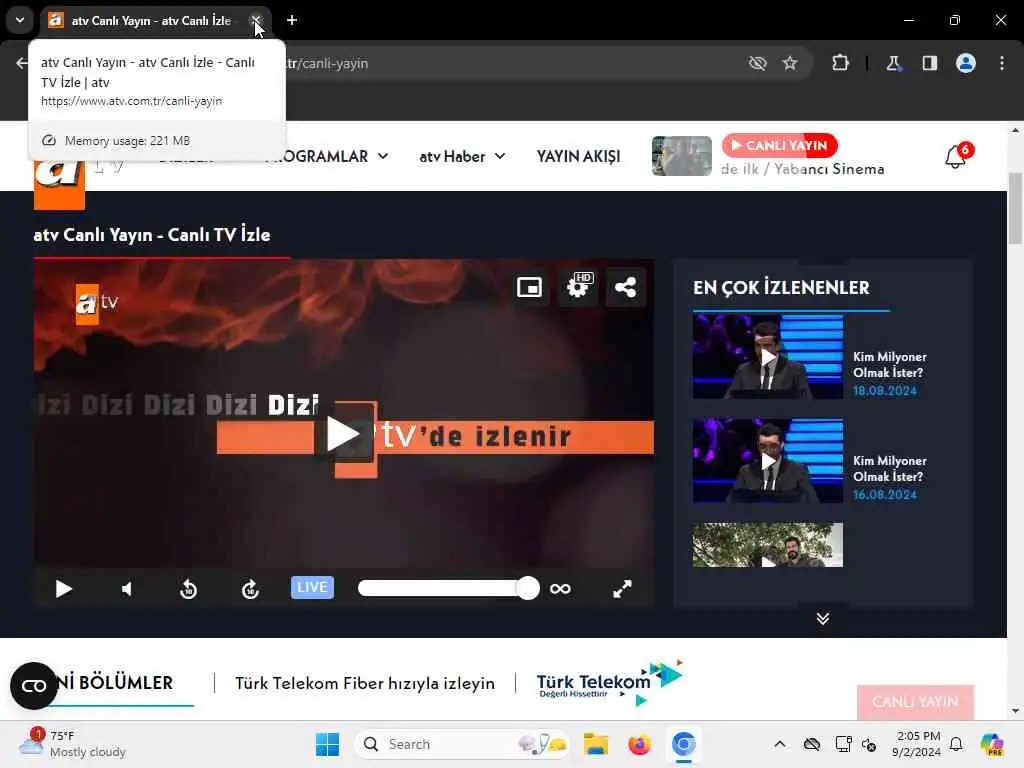Click the Türk Telekom logo ad
Screen dimensions: 1024x768
click(609, 683)
